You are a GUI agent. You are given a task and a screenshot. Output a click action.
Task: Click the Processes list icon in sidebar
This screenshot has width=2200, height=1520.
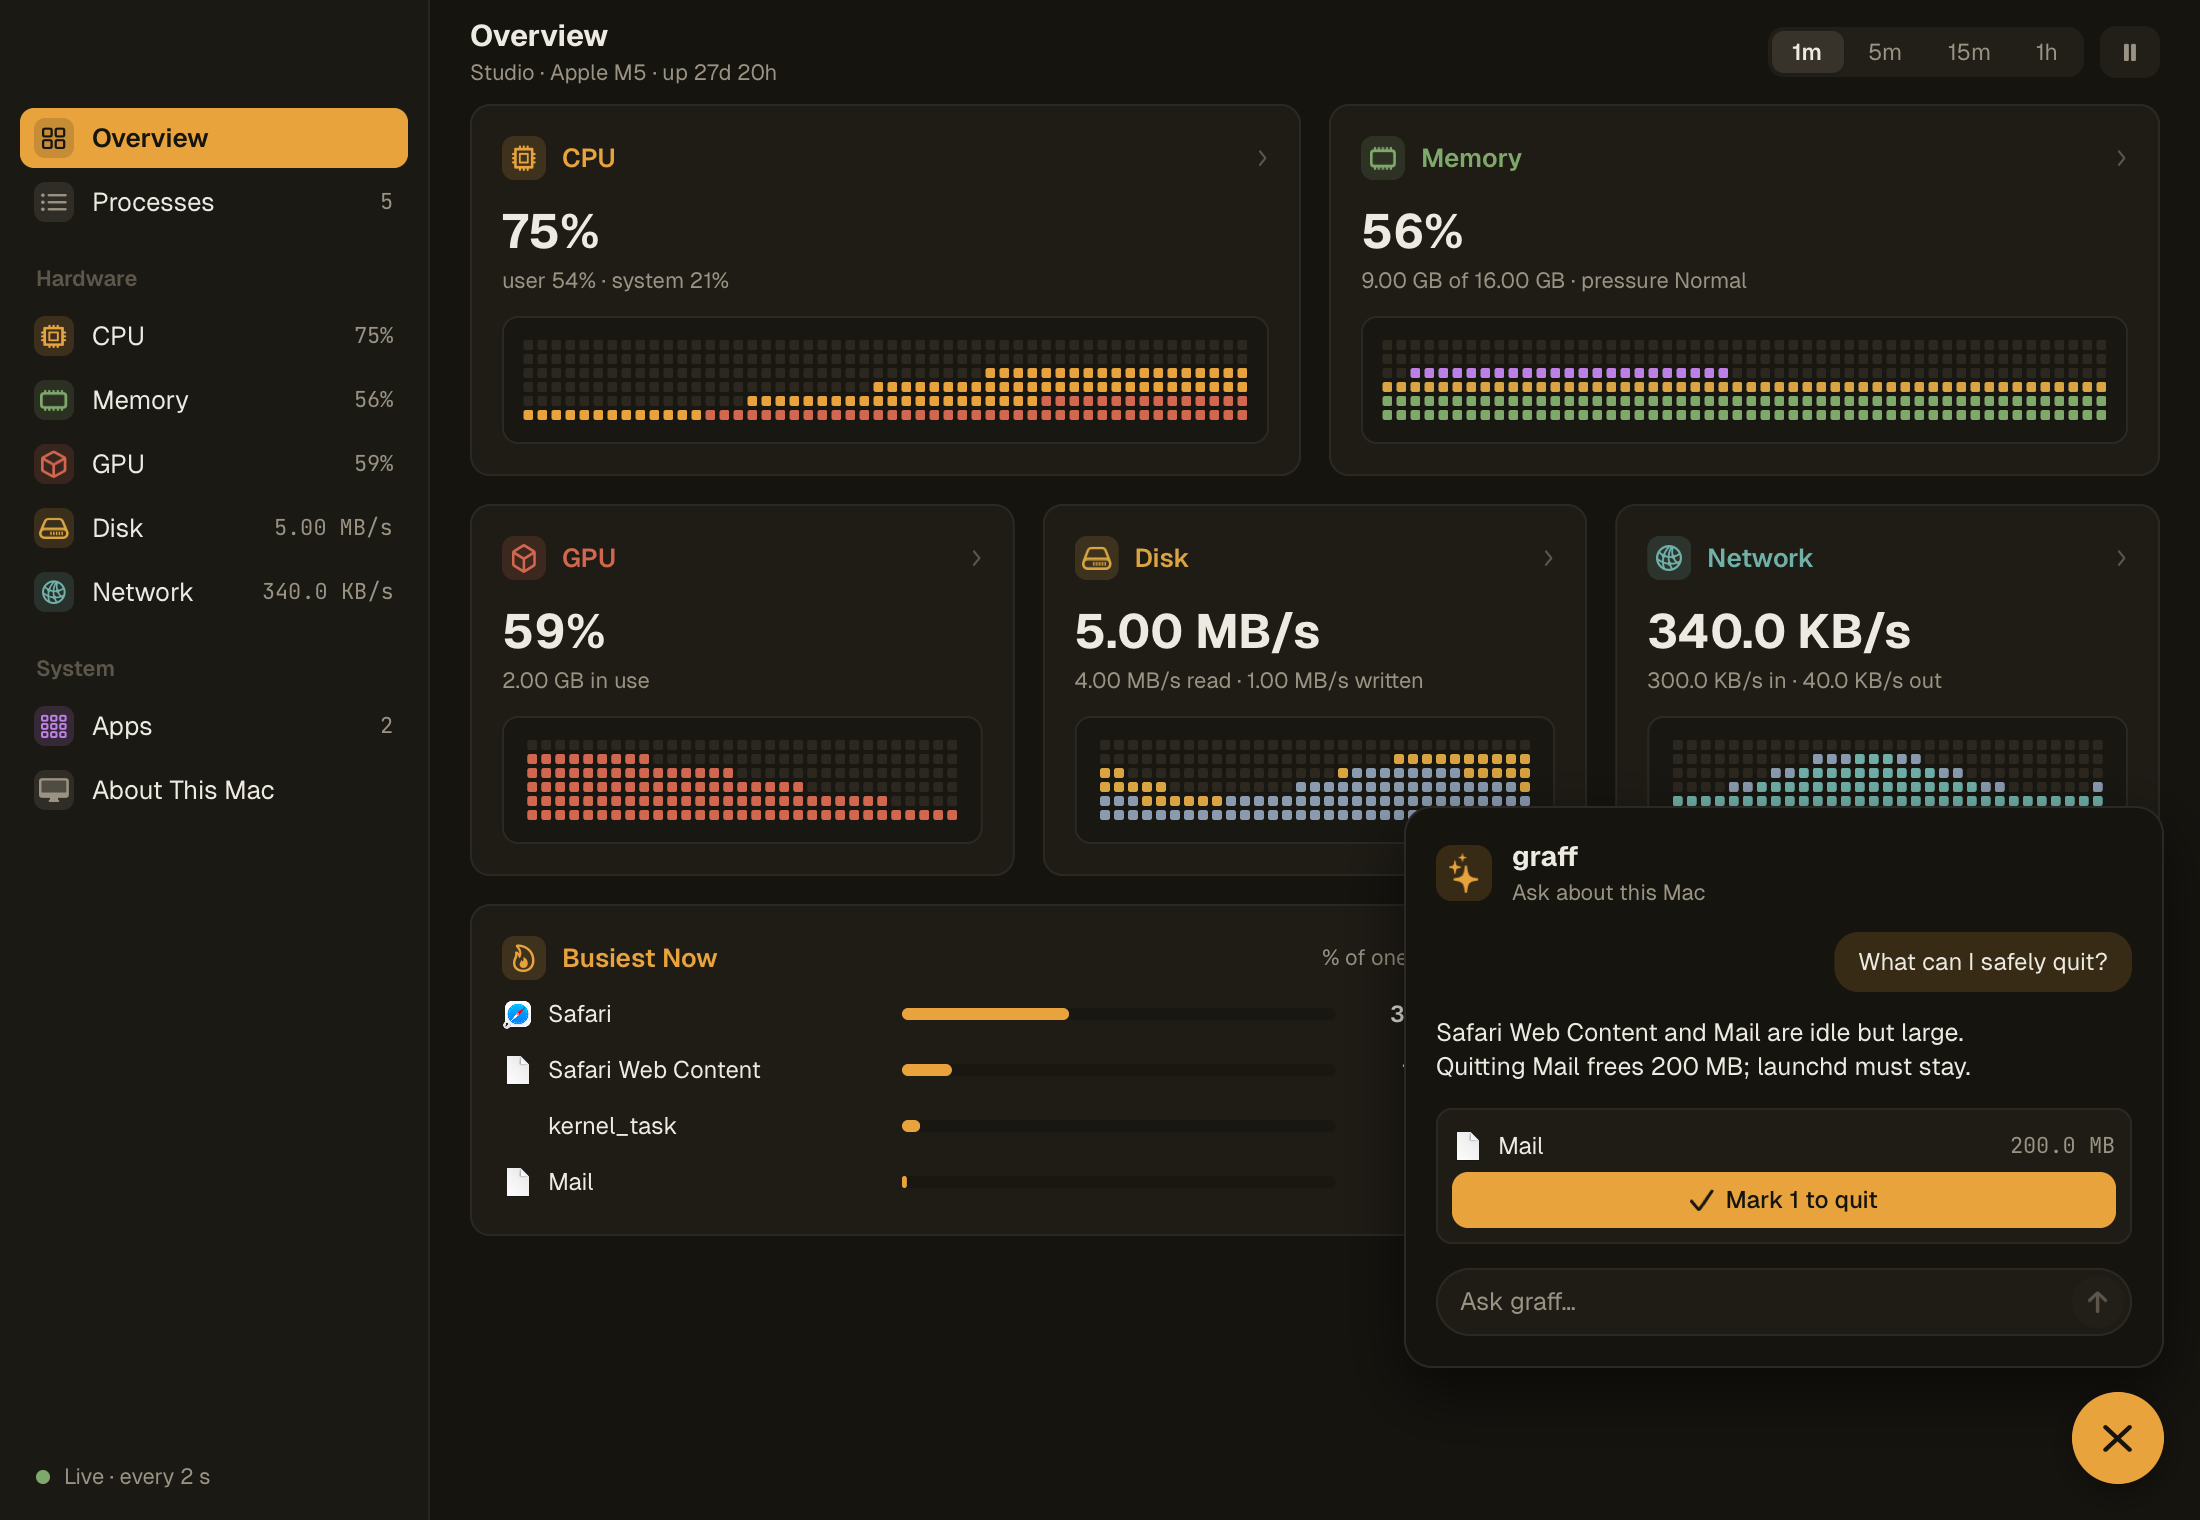click(54, 202)
